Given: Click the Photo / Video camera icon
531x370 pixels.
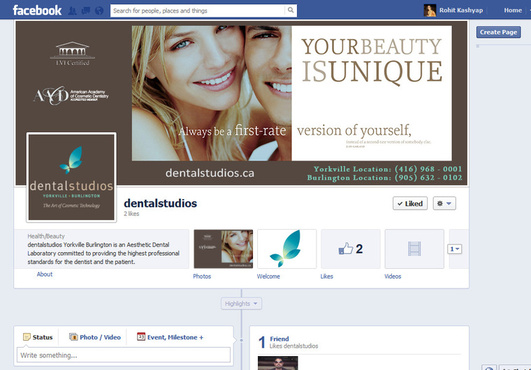Looking at the screenshot, I should click(x=73, y=337).
